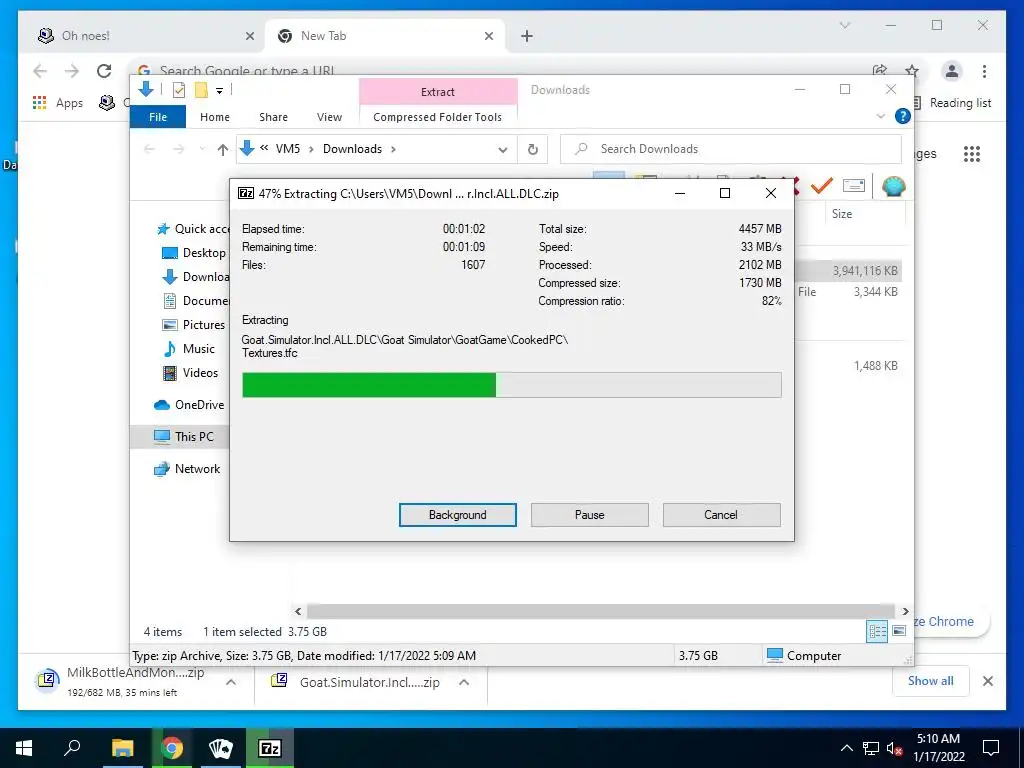This screenshot has height=768, width=1024.
Task: Select Network in navigation pane
Action: (187, 469)
